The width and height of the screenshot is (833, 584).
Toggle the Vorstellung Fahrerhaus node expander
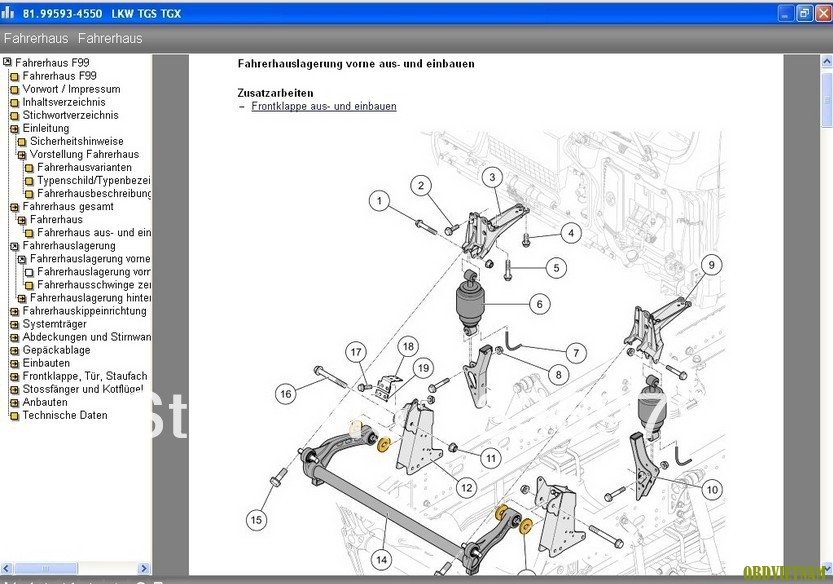coord(22,155)
